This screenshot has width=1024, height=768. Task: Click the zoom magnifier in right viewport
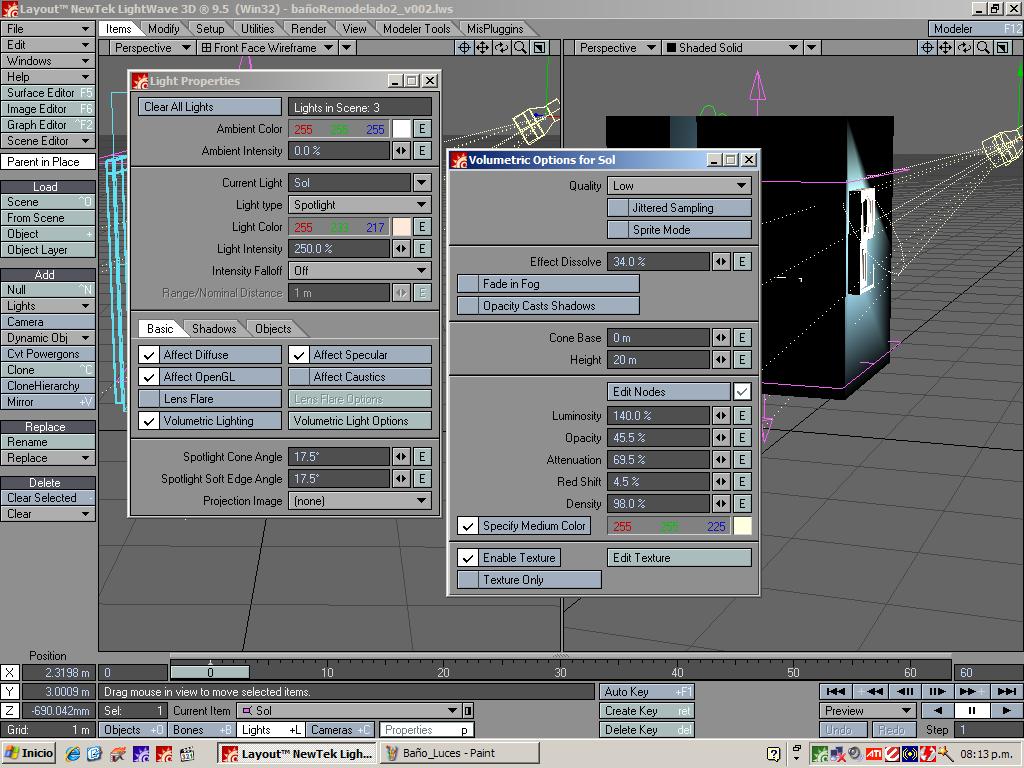coord(984,48)
